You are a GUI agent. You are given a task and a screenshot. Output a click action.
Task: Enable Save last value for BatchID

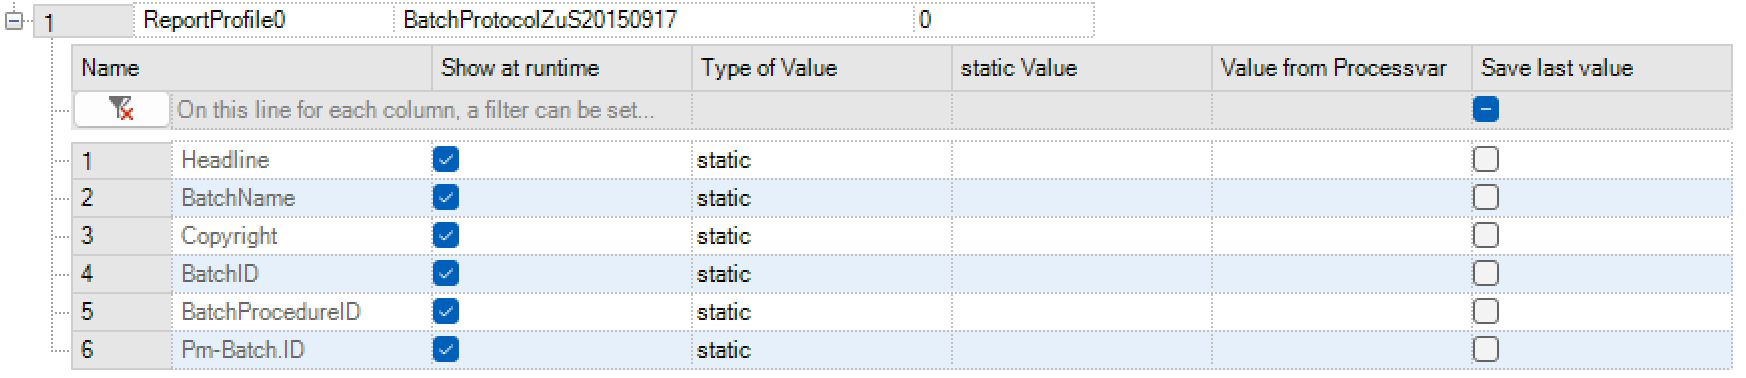click(1486, 273)
